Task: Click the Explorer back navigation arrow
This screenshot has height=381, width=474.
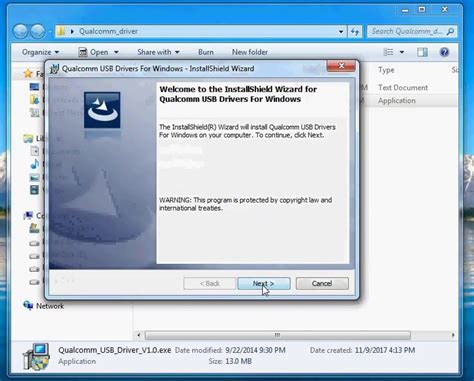Action: coord(21,31)
